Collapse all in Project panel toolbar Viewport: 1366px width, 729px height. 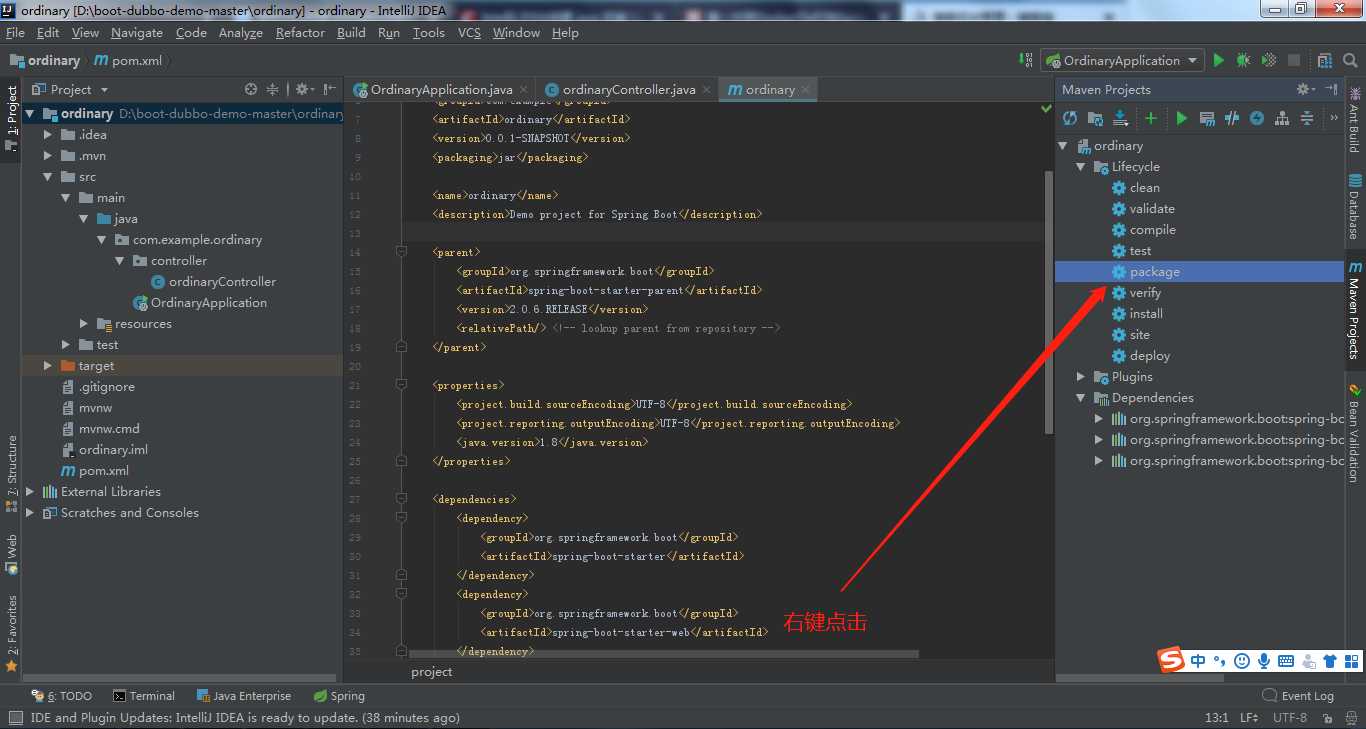coord(272,89)
